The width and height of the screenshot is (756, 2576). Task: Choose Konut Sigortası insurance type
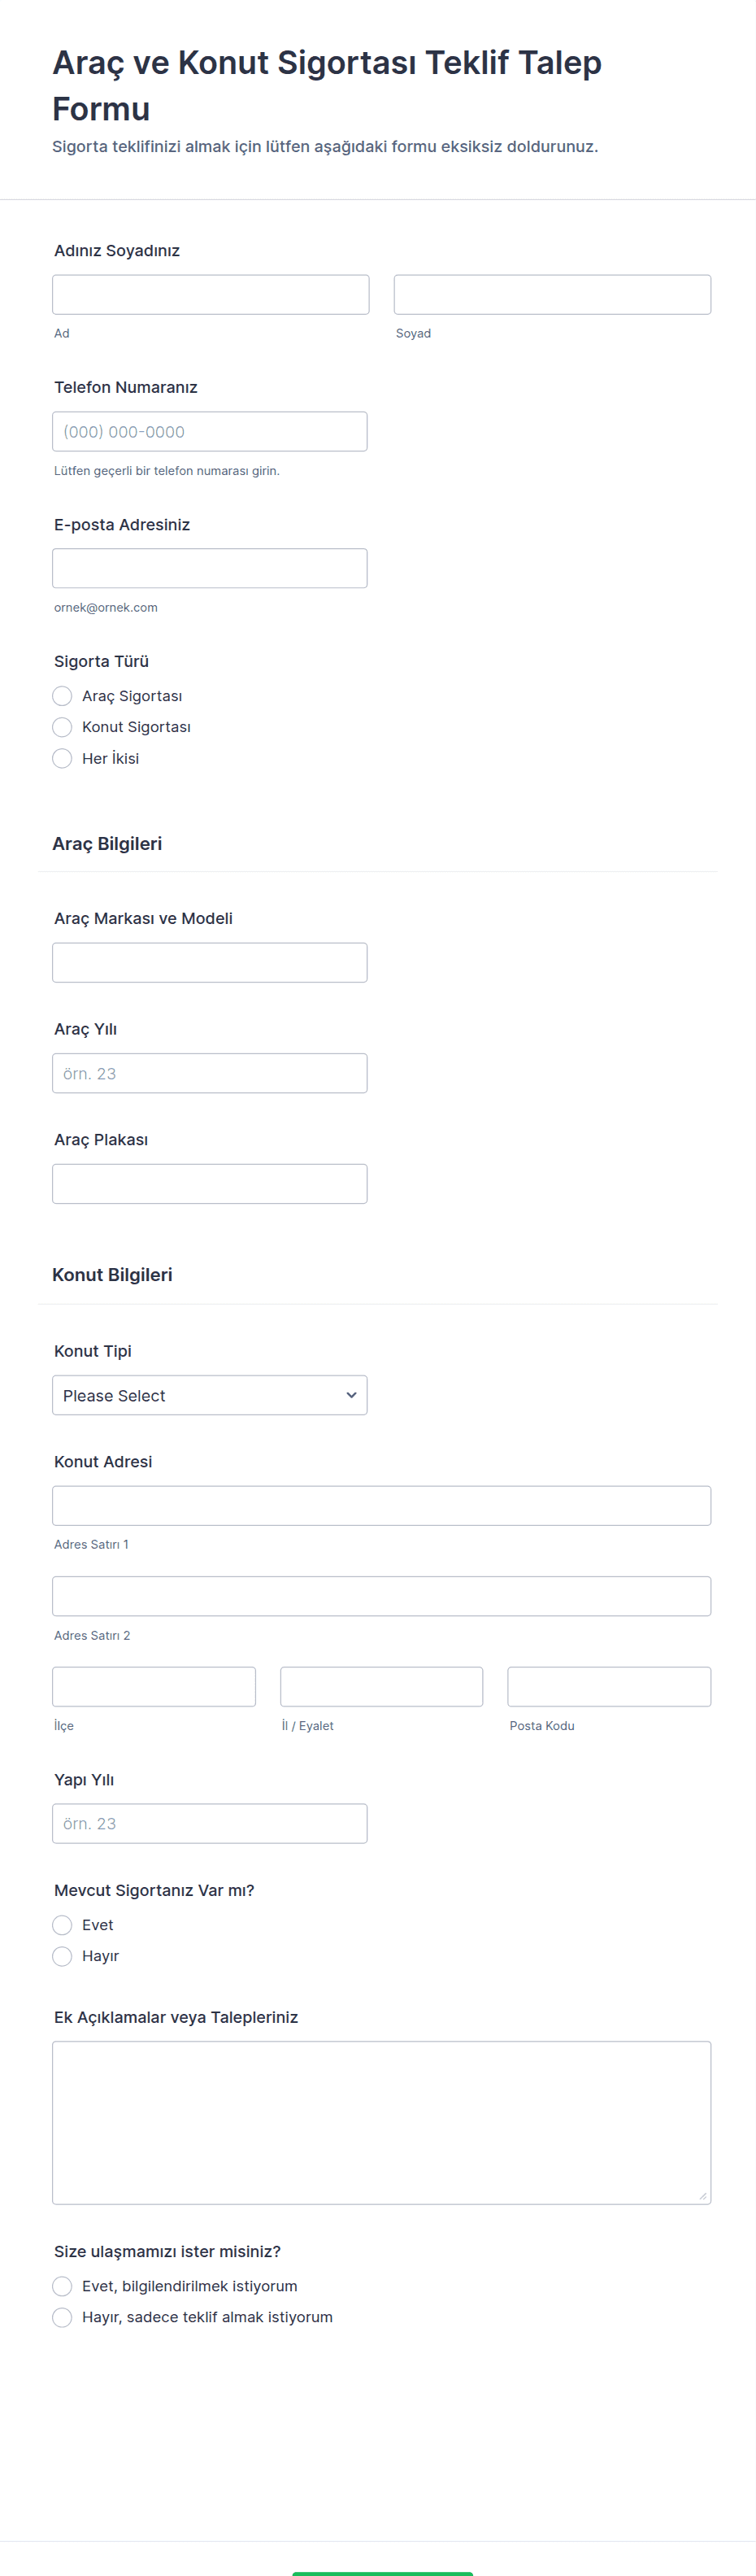click(x=62, y=727)
